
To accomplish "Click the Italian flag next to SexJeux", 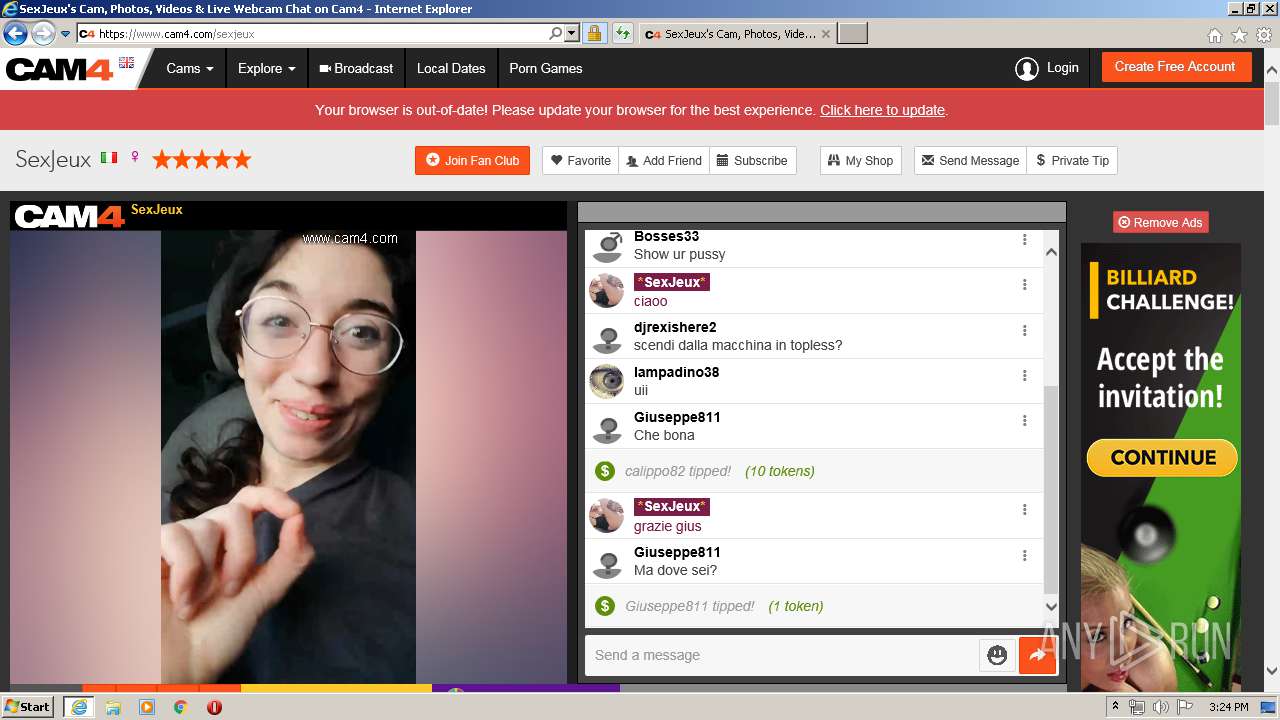I will pyautogui.click(x=109, y=158).
